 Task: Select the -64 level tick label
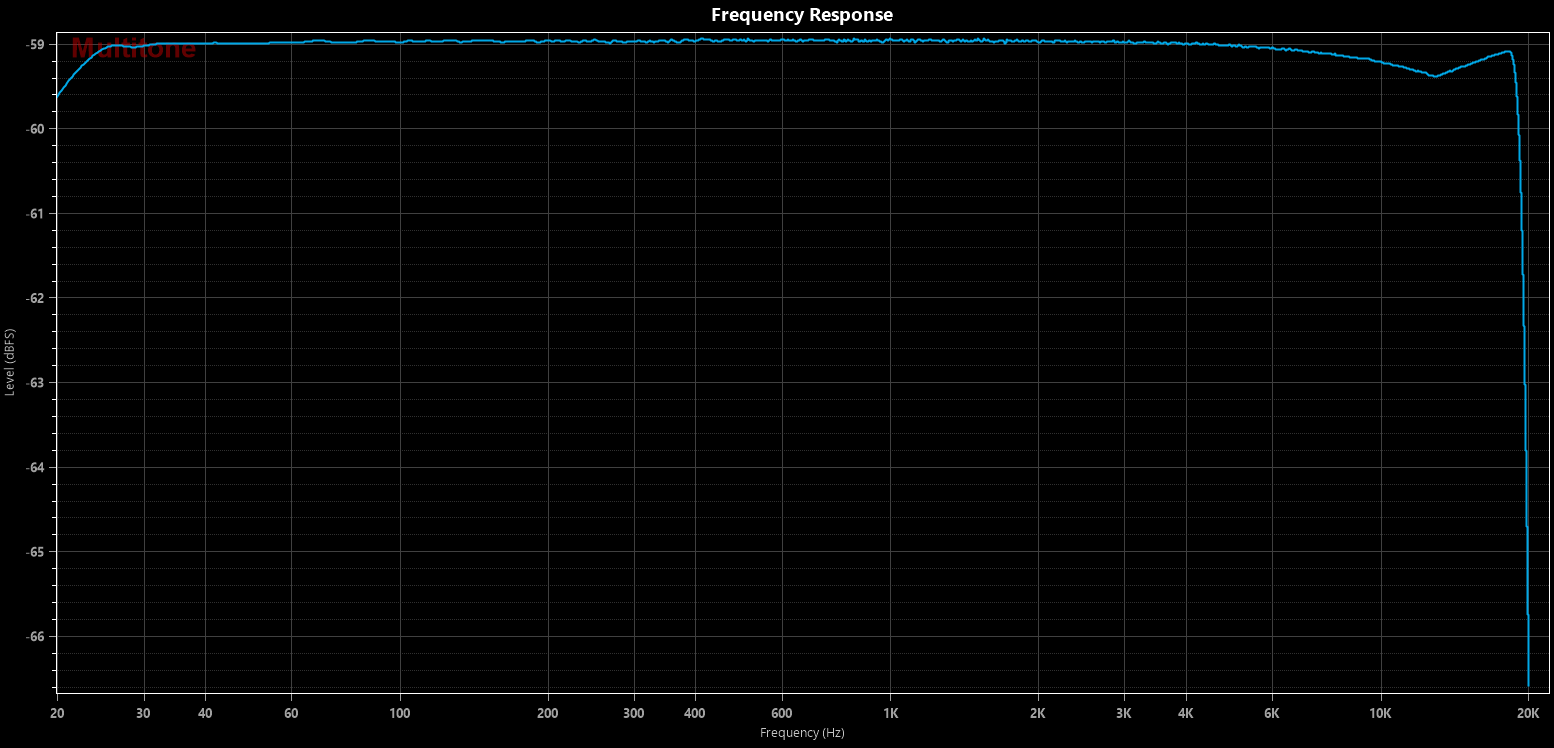click(34, 468)
